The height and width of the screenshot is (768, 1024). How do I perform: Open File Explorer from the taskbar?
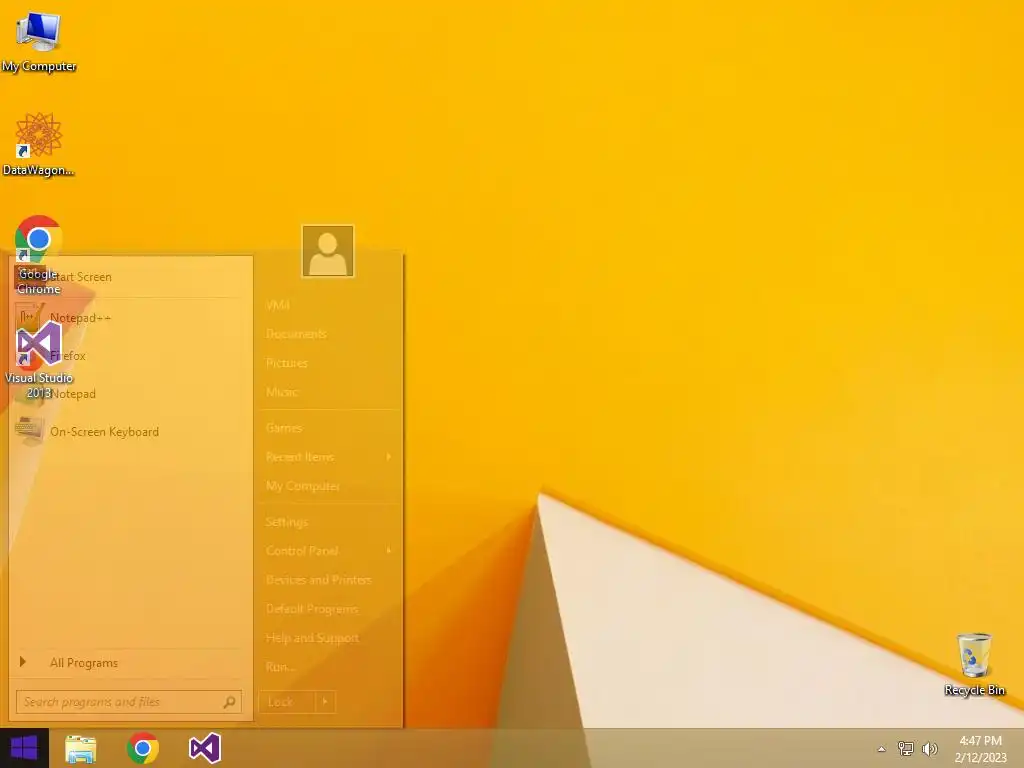pos(81,748)
